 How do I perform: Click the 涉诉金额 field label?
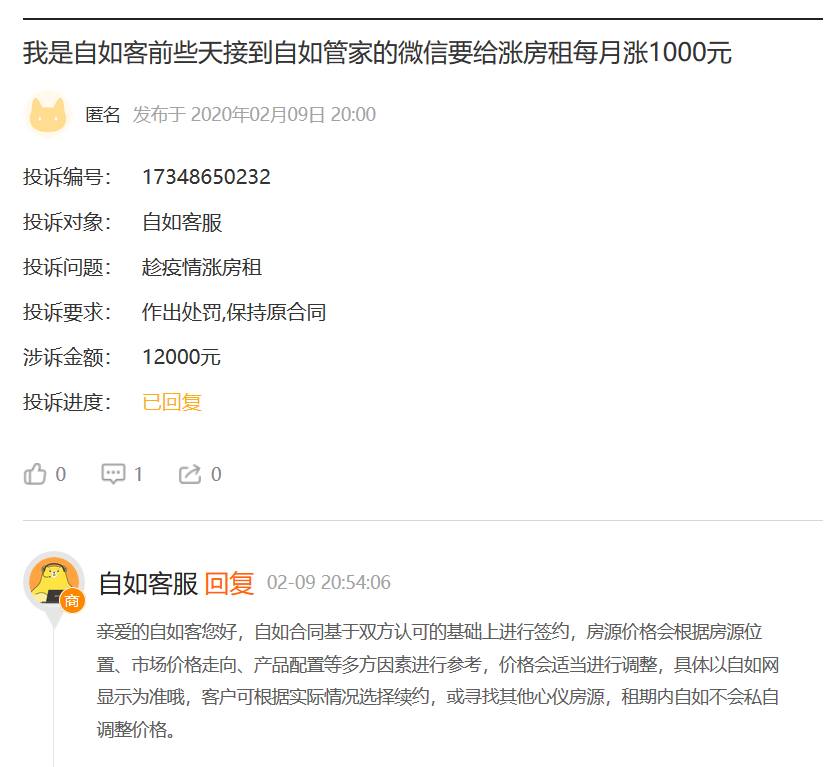67,357
